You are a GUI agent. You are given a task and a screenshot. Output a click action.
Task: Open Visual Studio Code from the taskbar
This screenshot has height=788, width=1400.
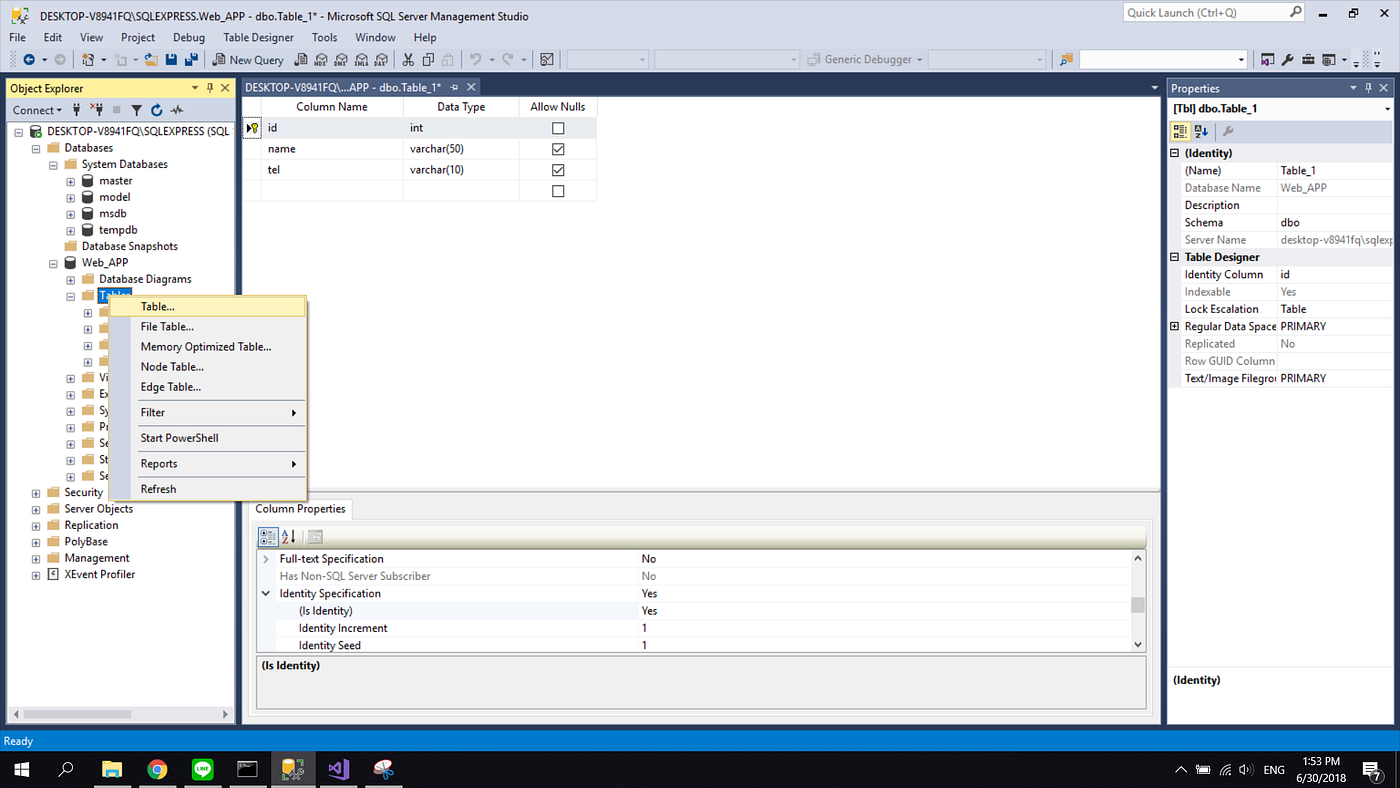point(339,769)
